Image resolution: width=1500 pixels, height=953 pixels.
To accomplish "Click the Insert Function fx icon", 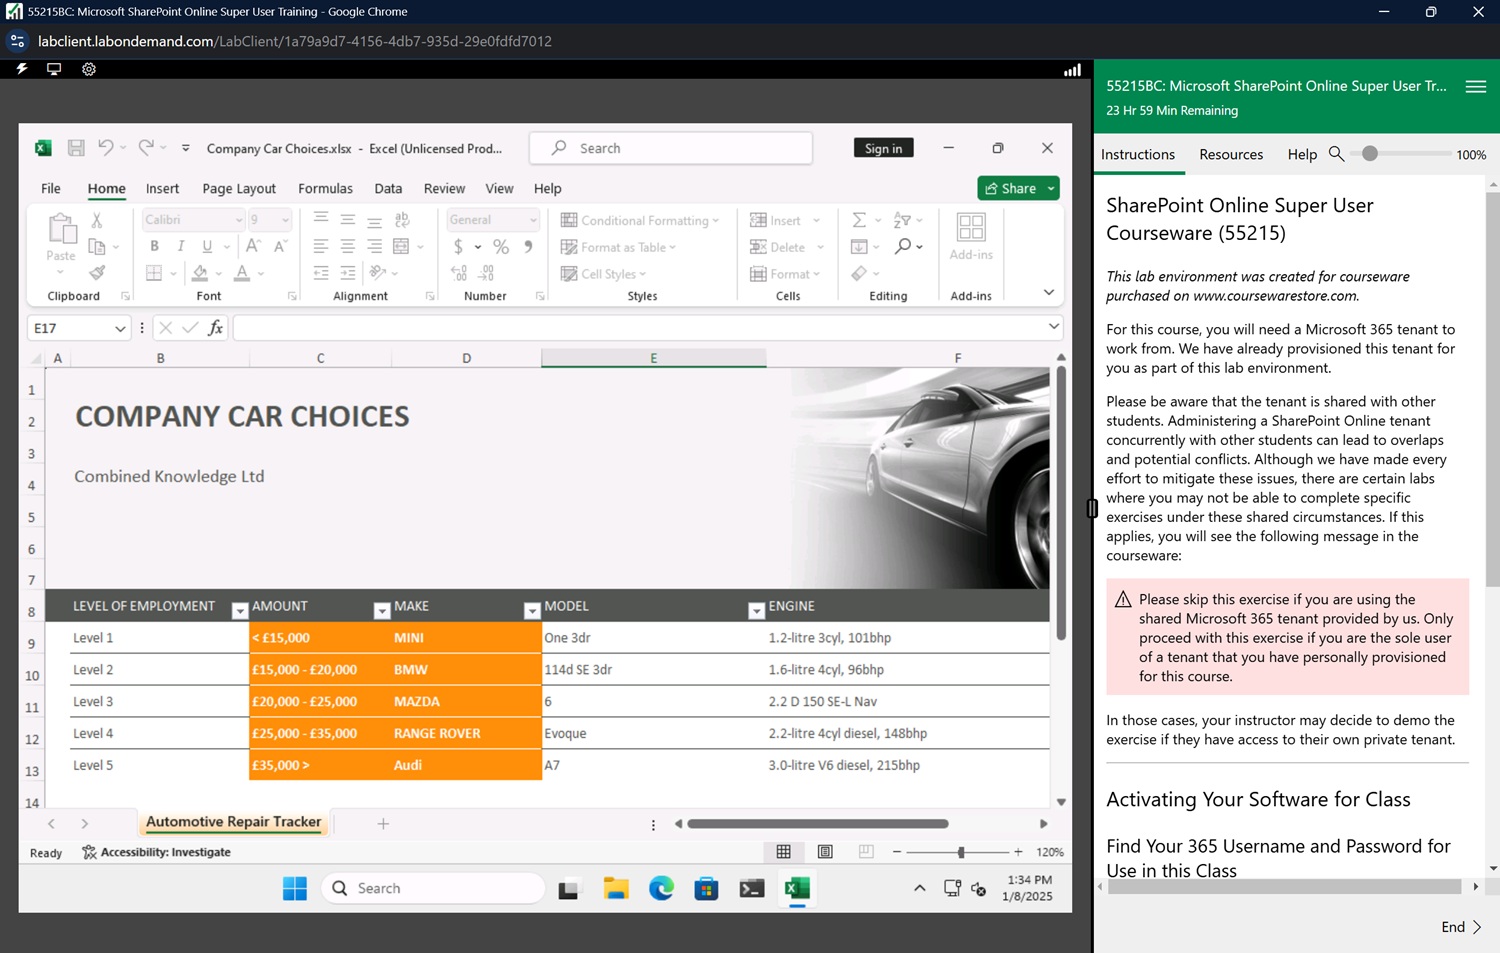I will click(x=215, y=328).
